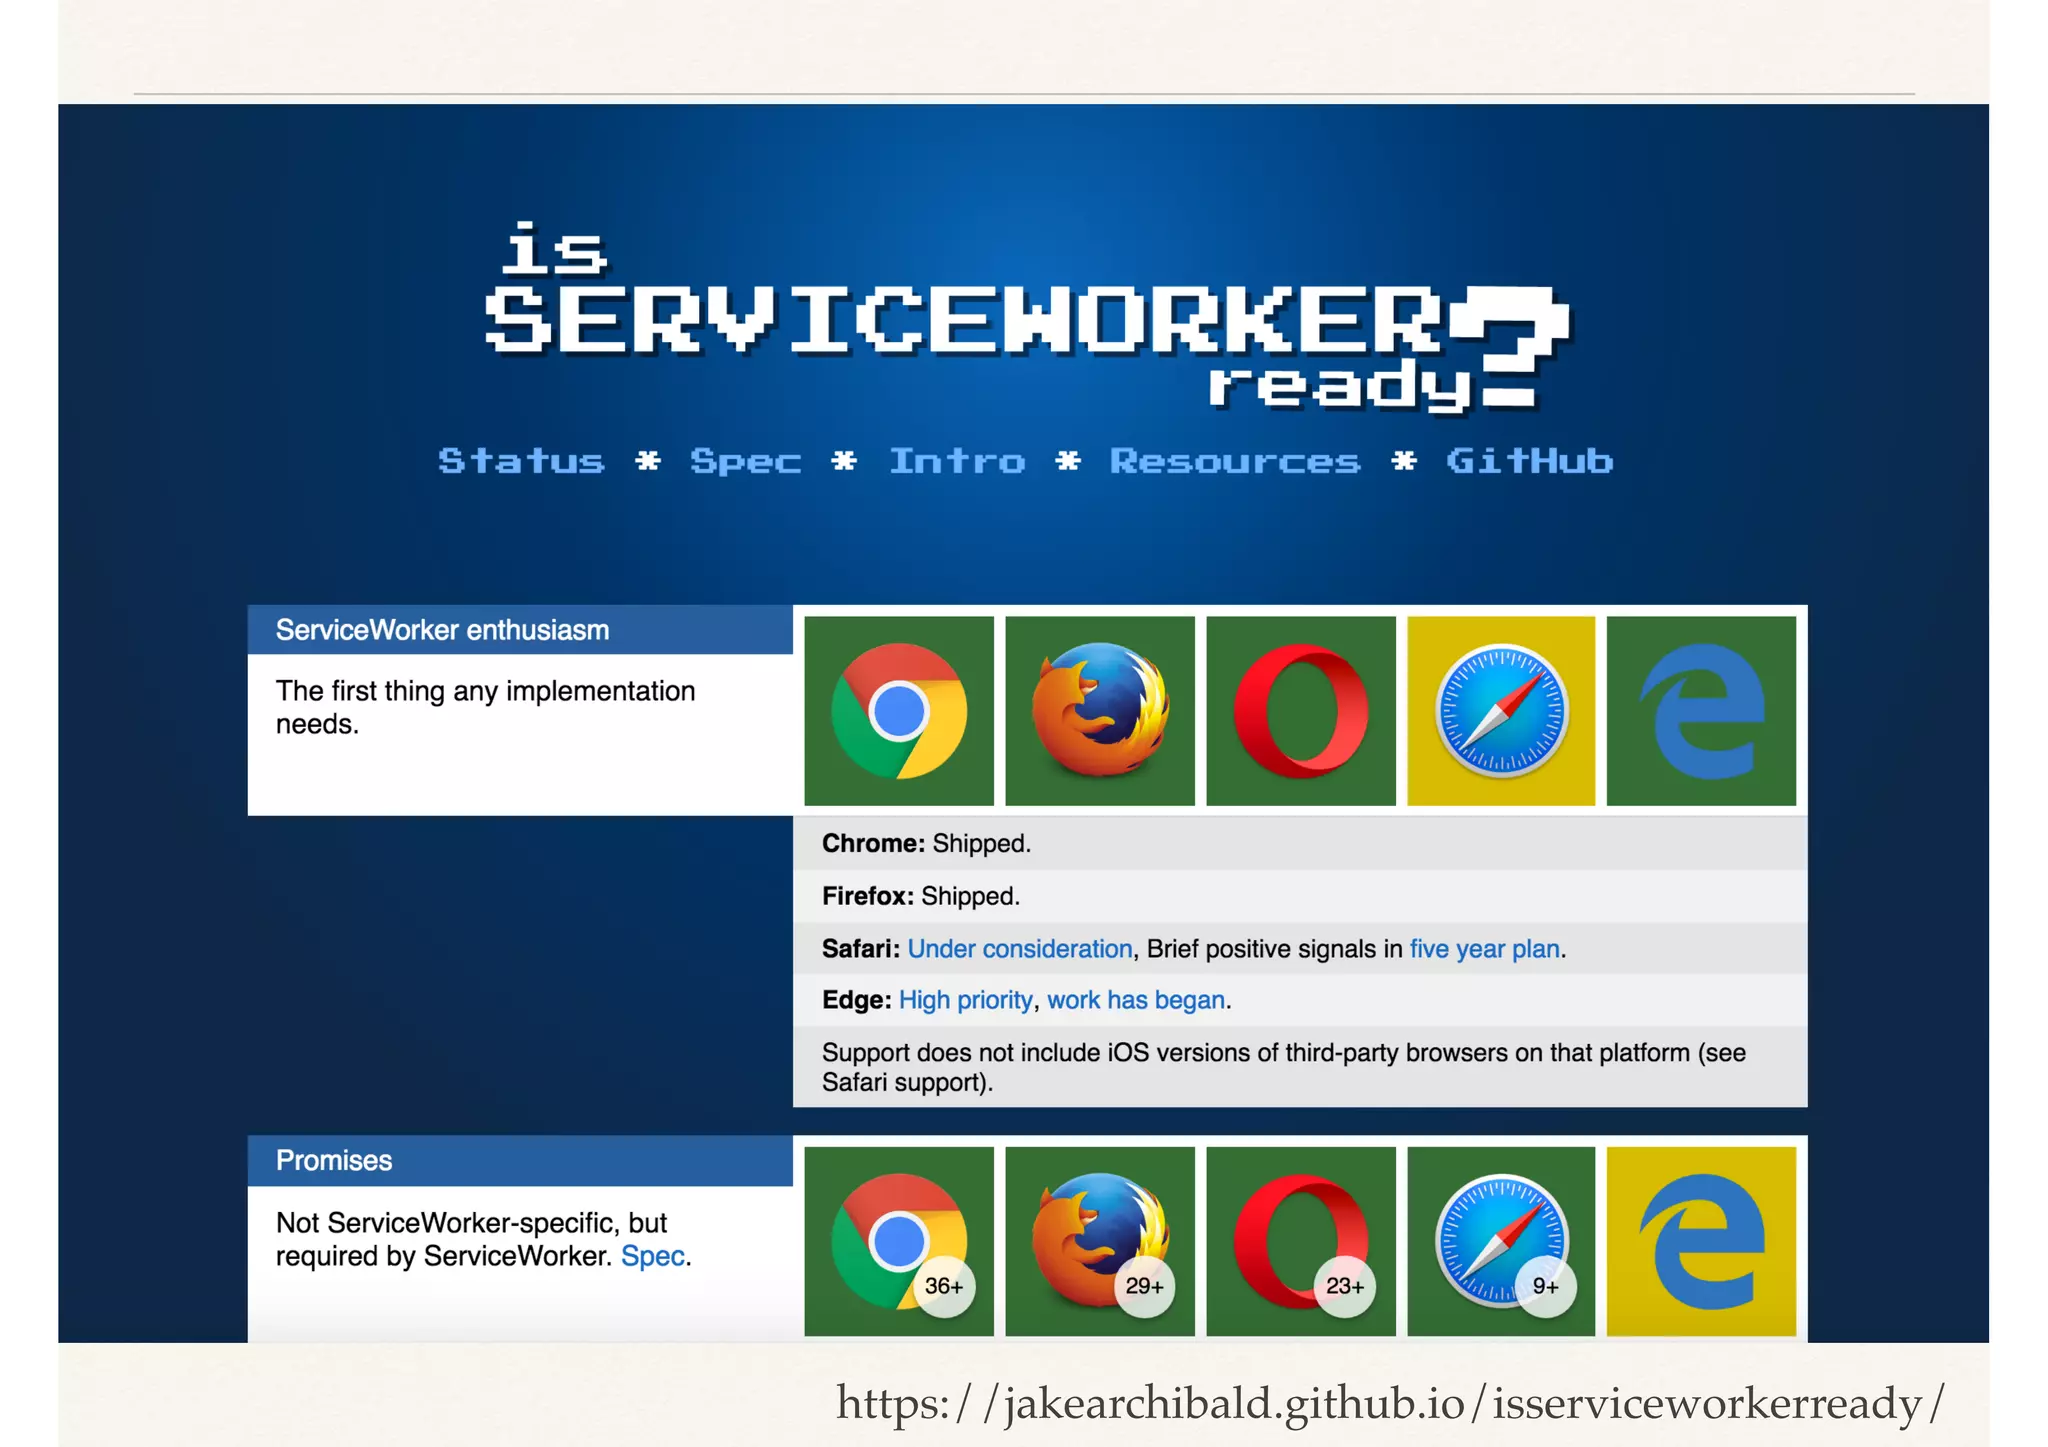2048x1447 pixels.
Task: Open the 'five year plan' link
Action: coord(1485,949)
